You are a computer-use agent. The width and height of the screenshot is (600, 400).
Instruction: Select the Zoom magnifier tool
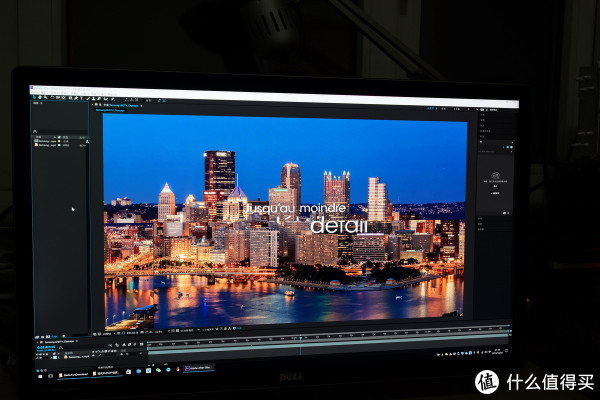coord(42,97)
